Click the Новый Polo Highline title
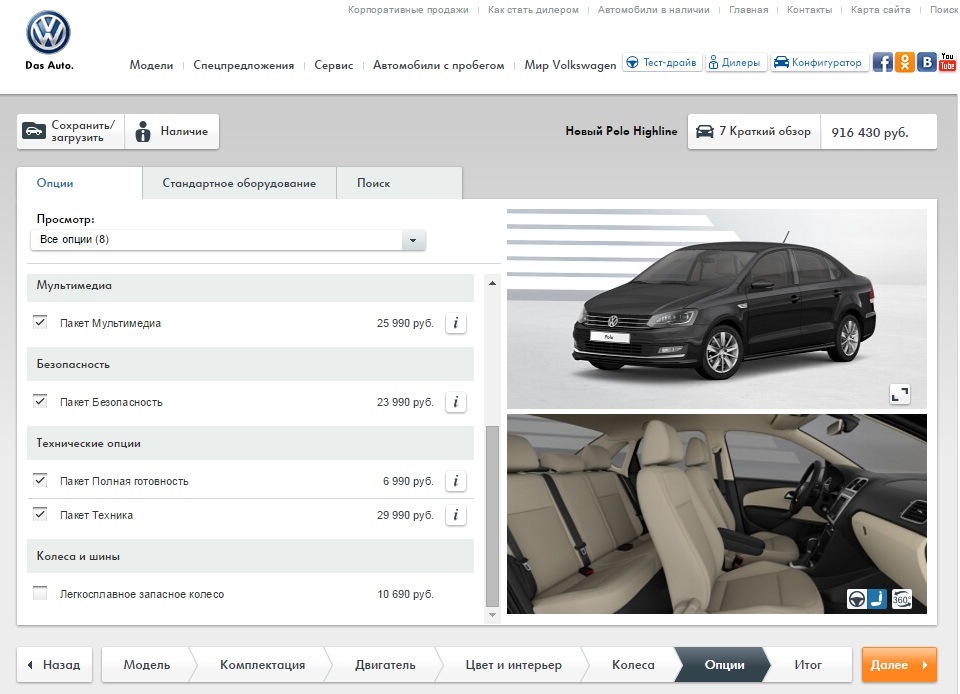 pos(621,131)
